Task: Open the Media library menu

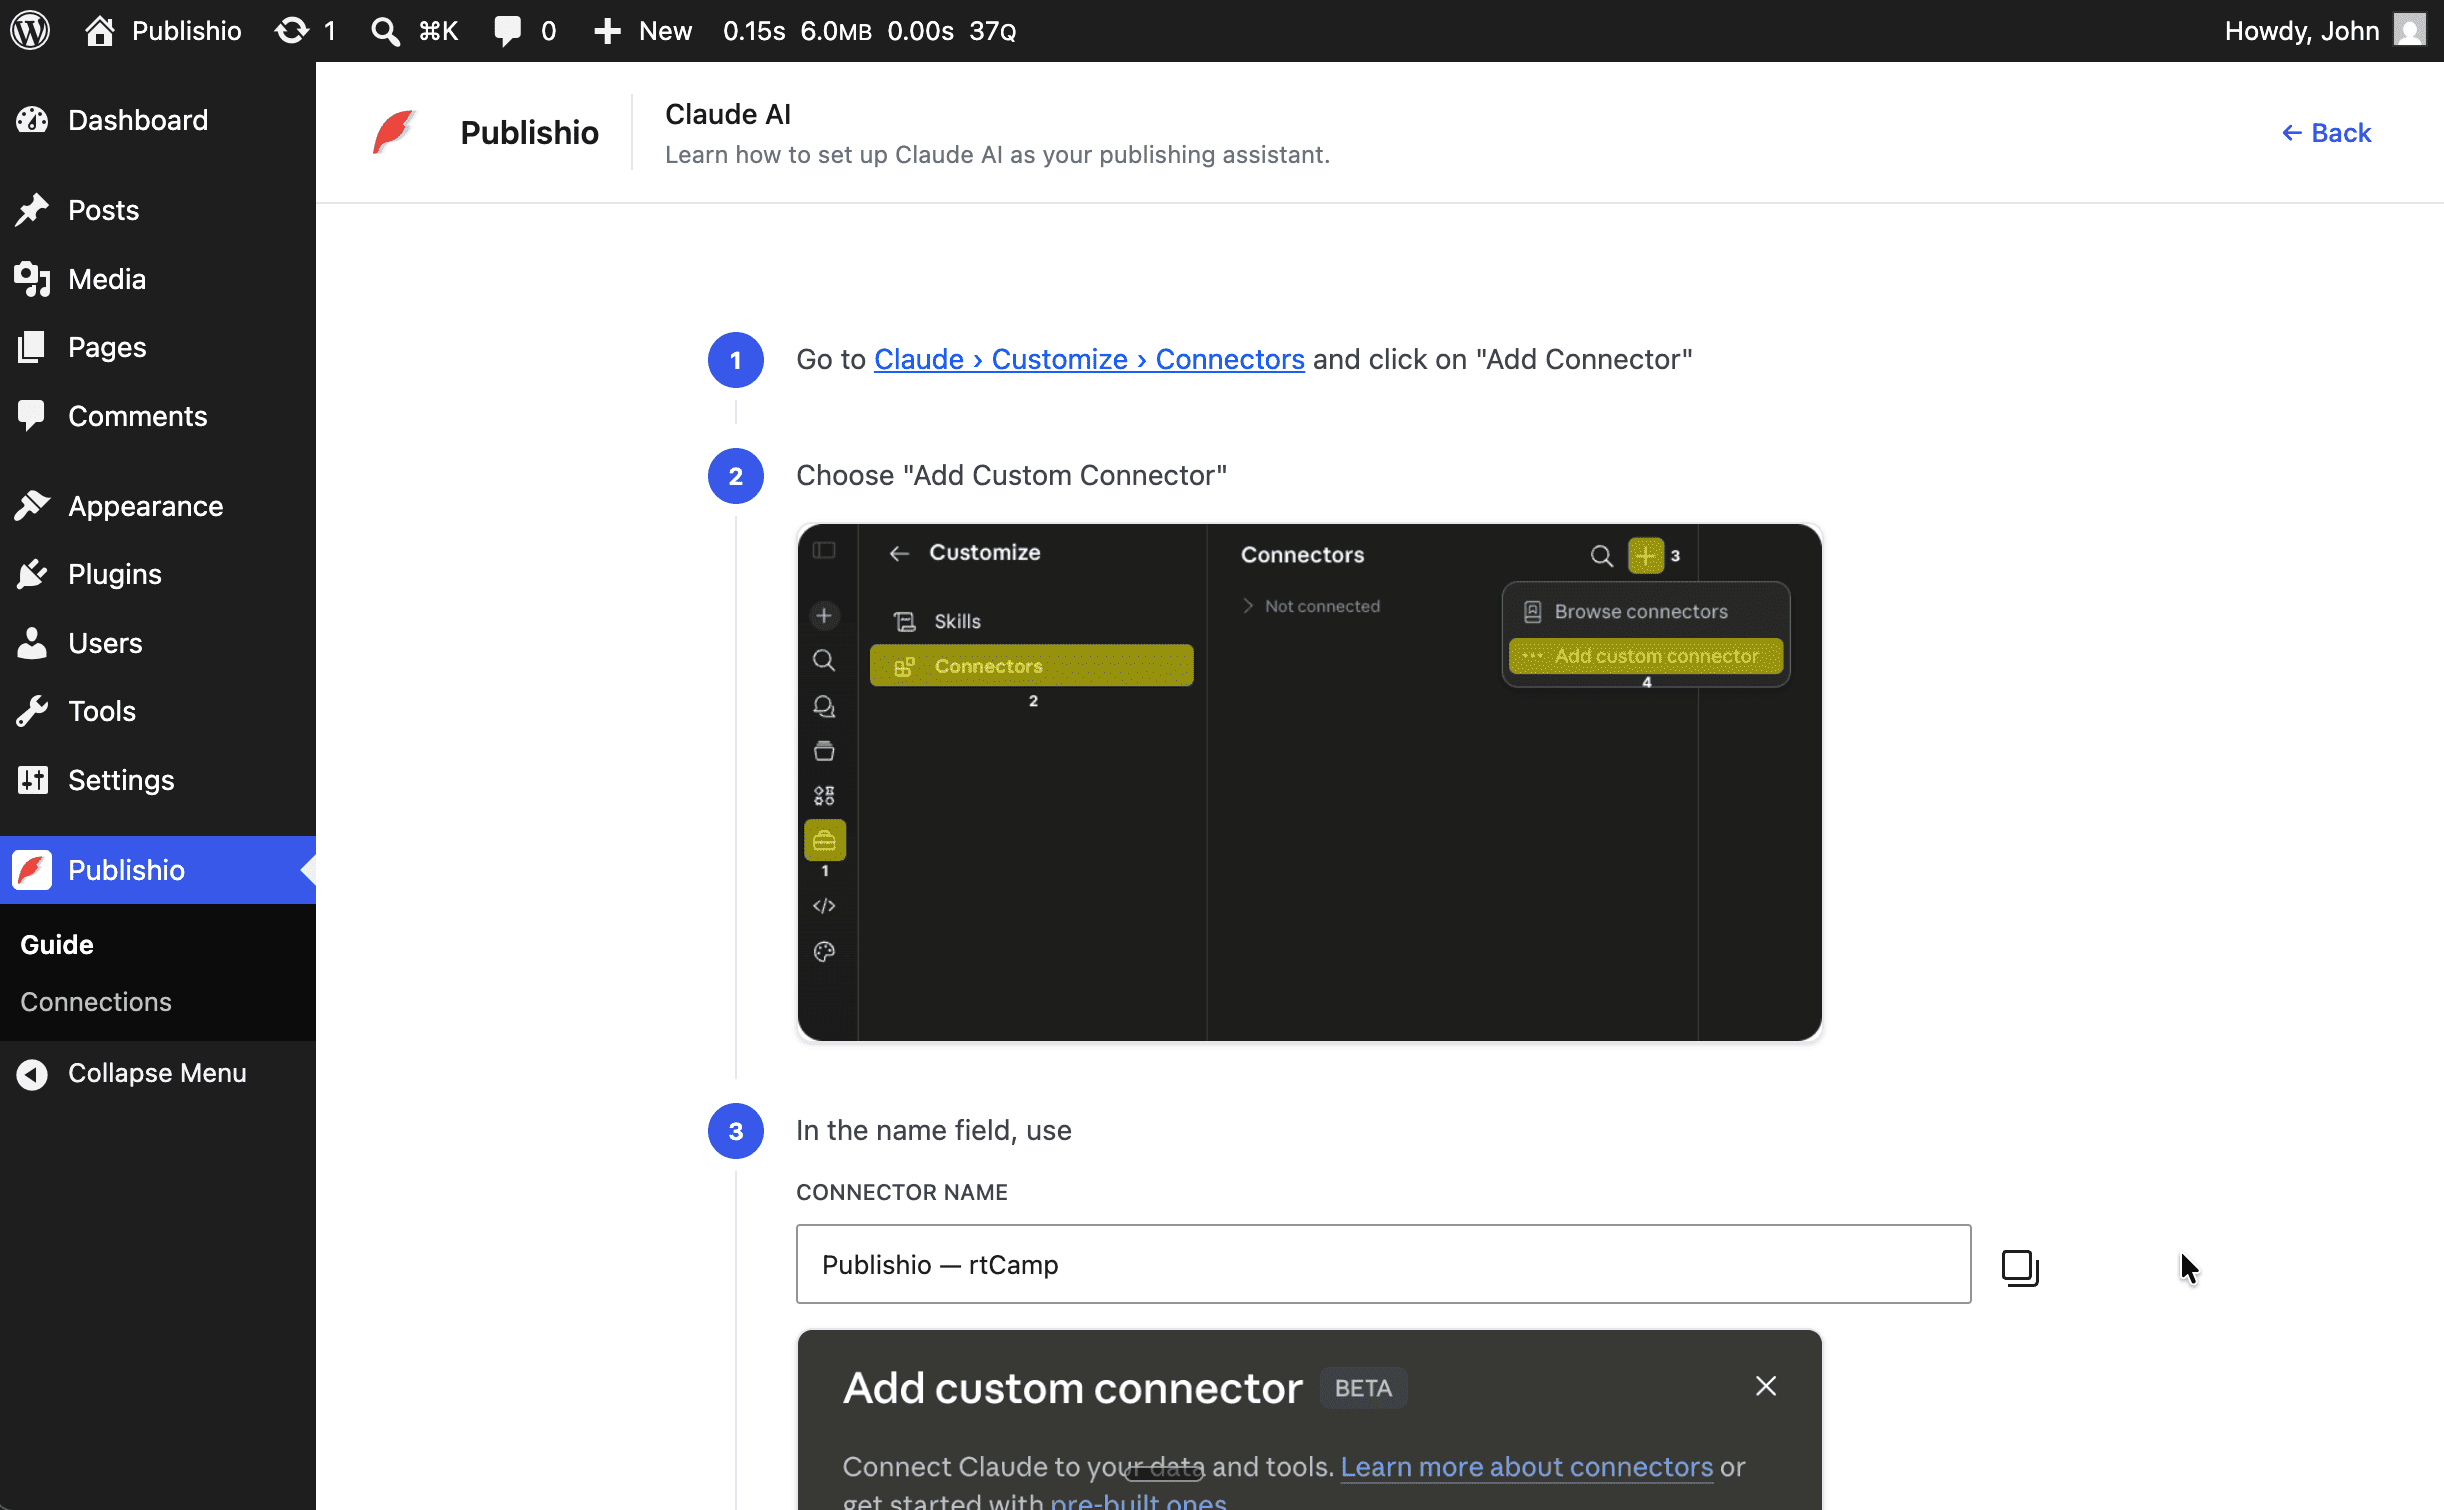Action: click(x=158, y=279)
